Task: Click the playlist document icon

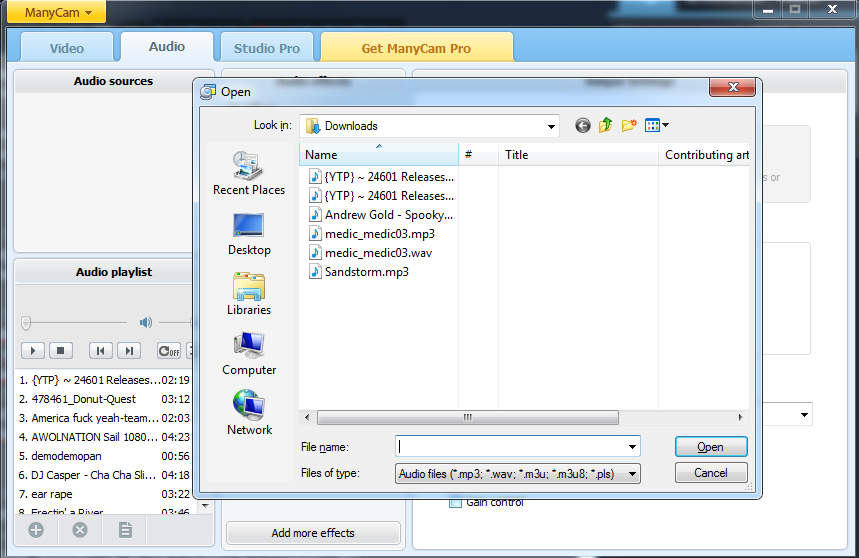Action: [x=125, y=530]
